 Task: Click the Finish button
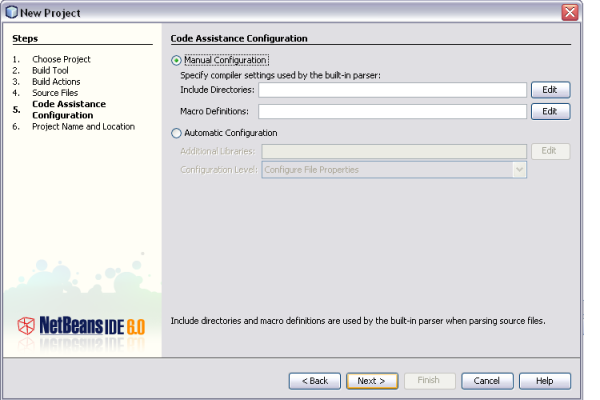(429, 381)
